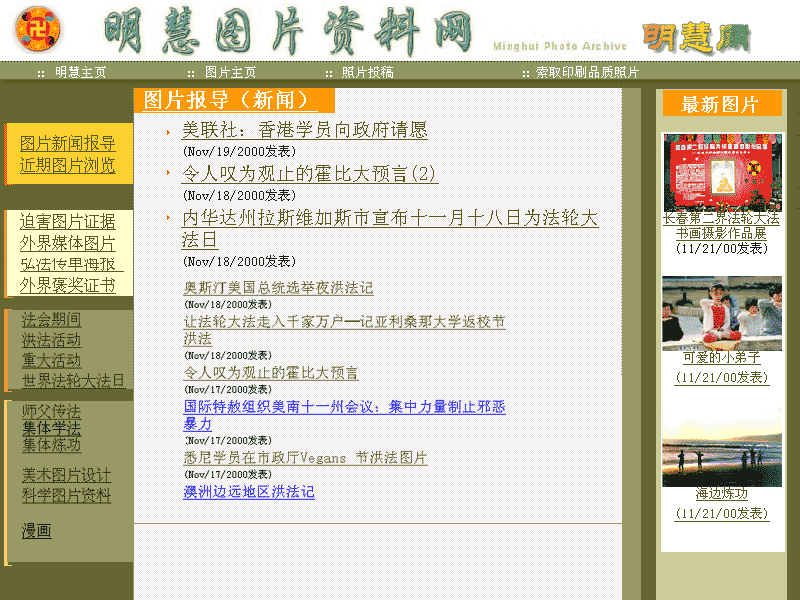Image resolution: width=800 pixels, height=600 pixels.
Task: Go to 世界法轮大法日 sidebar link
Action: pyautogui.click(x=74, y=381)
